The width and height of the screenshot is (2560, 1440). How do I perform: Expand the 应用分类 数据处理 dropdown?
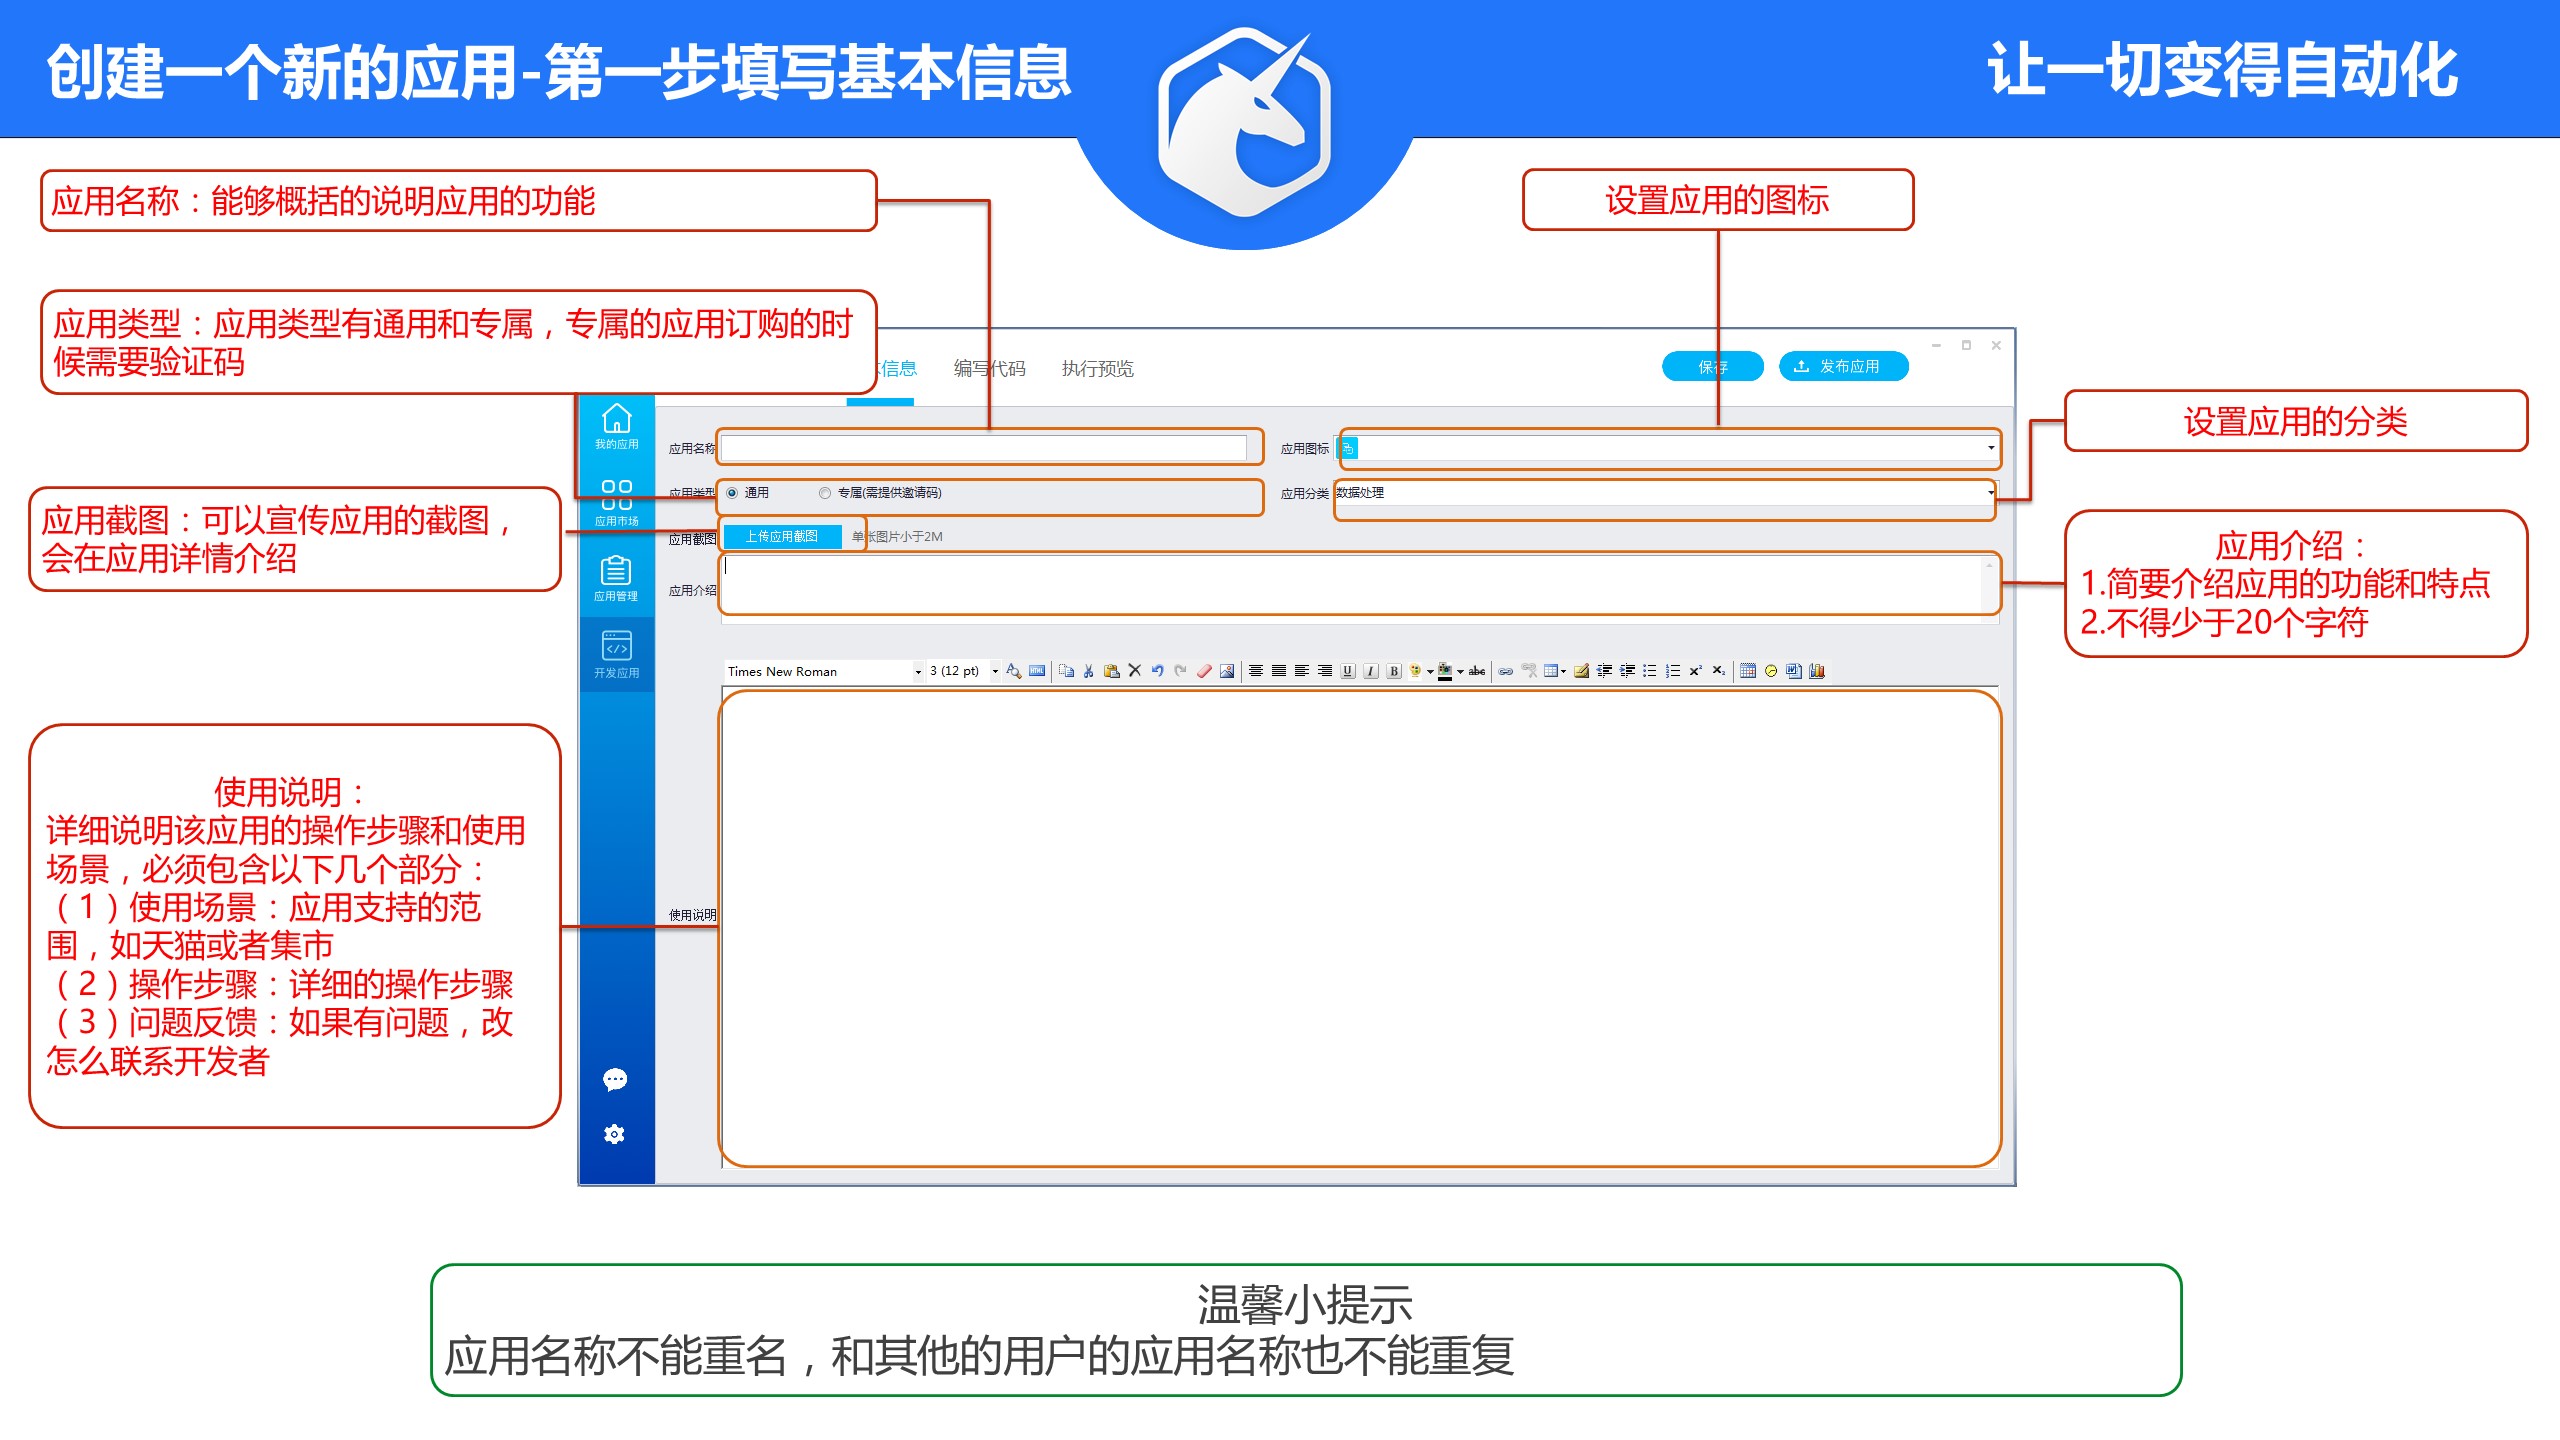tap(1990, 492)
